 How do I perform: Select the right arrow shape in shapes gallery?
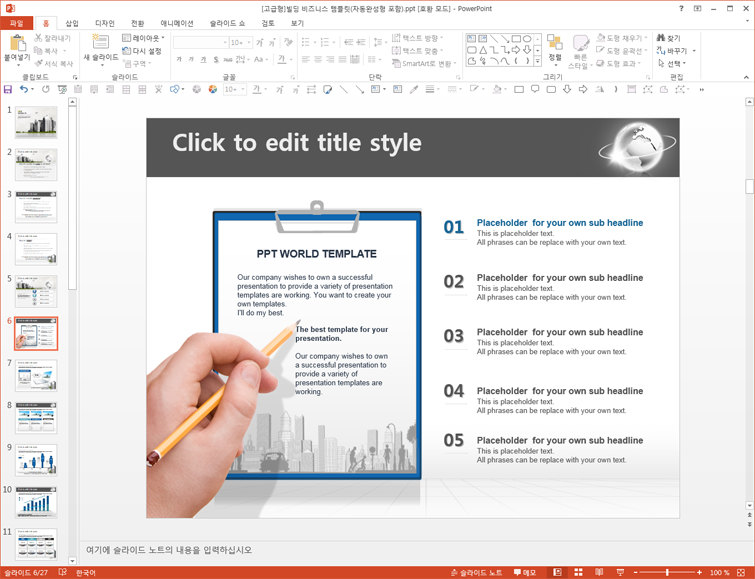516,50
